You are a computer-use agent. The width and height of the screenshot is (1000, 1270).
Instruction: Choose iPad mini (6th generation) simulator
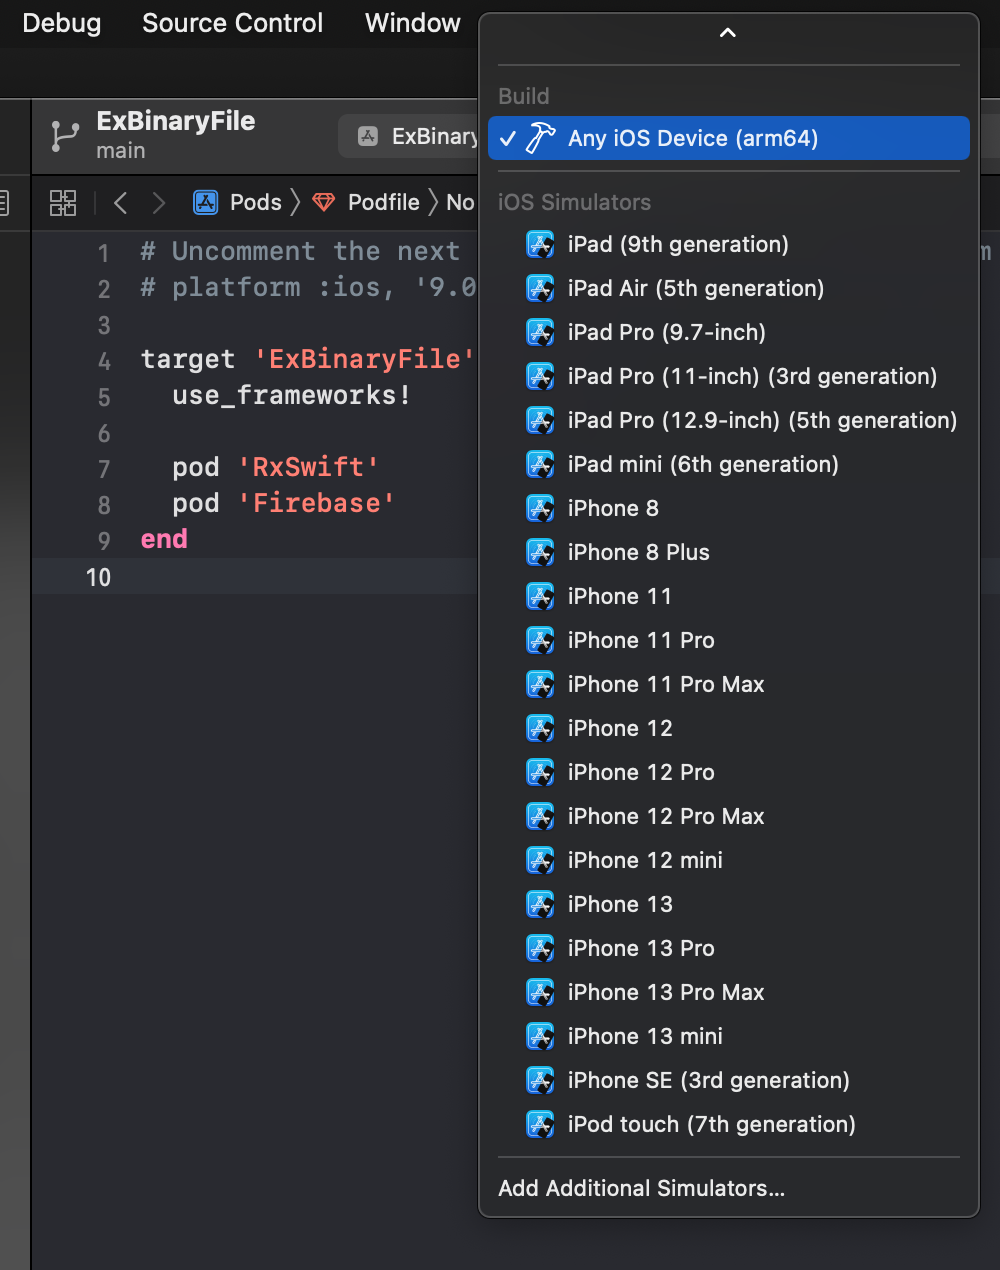click(x=729, y=464)
